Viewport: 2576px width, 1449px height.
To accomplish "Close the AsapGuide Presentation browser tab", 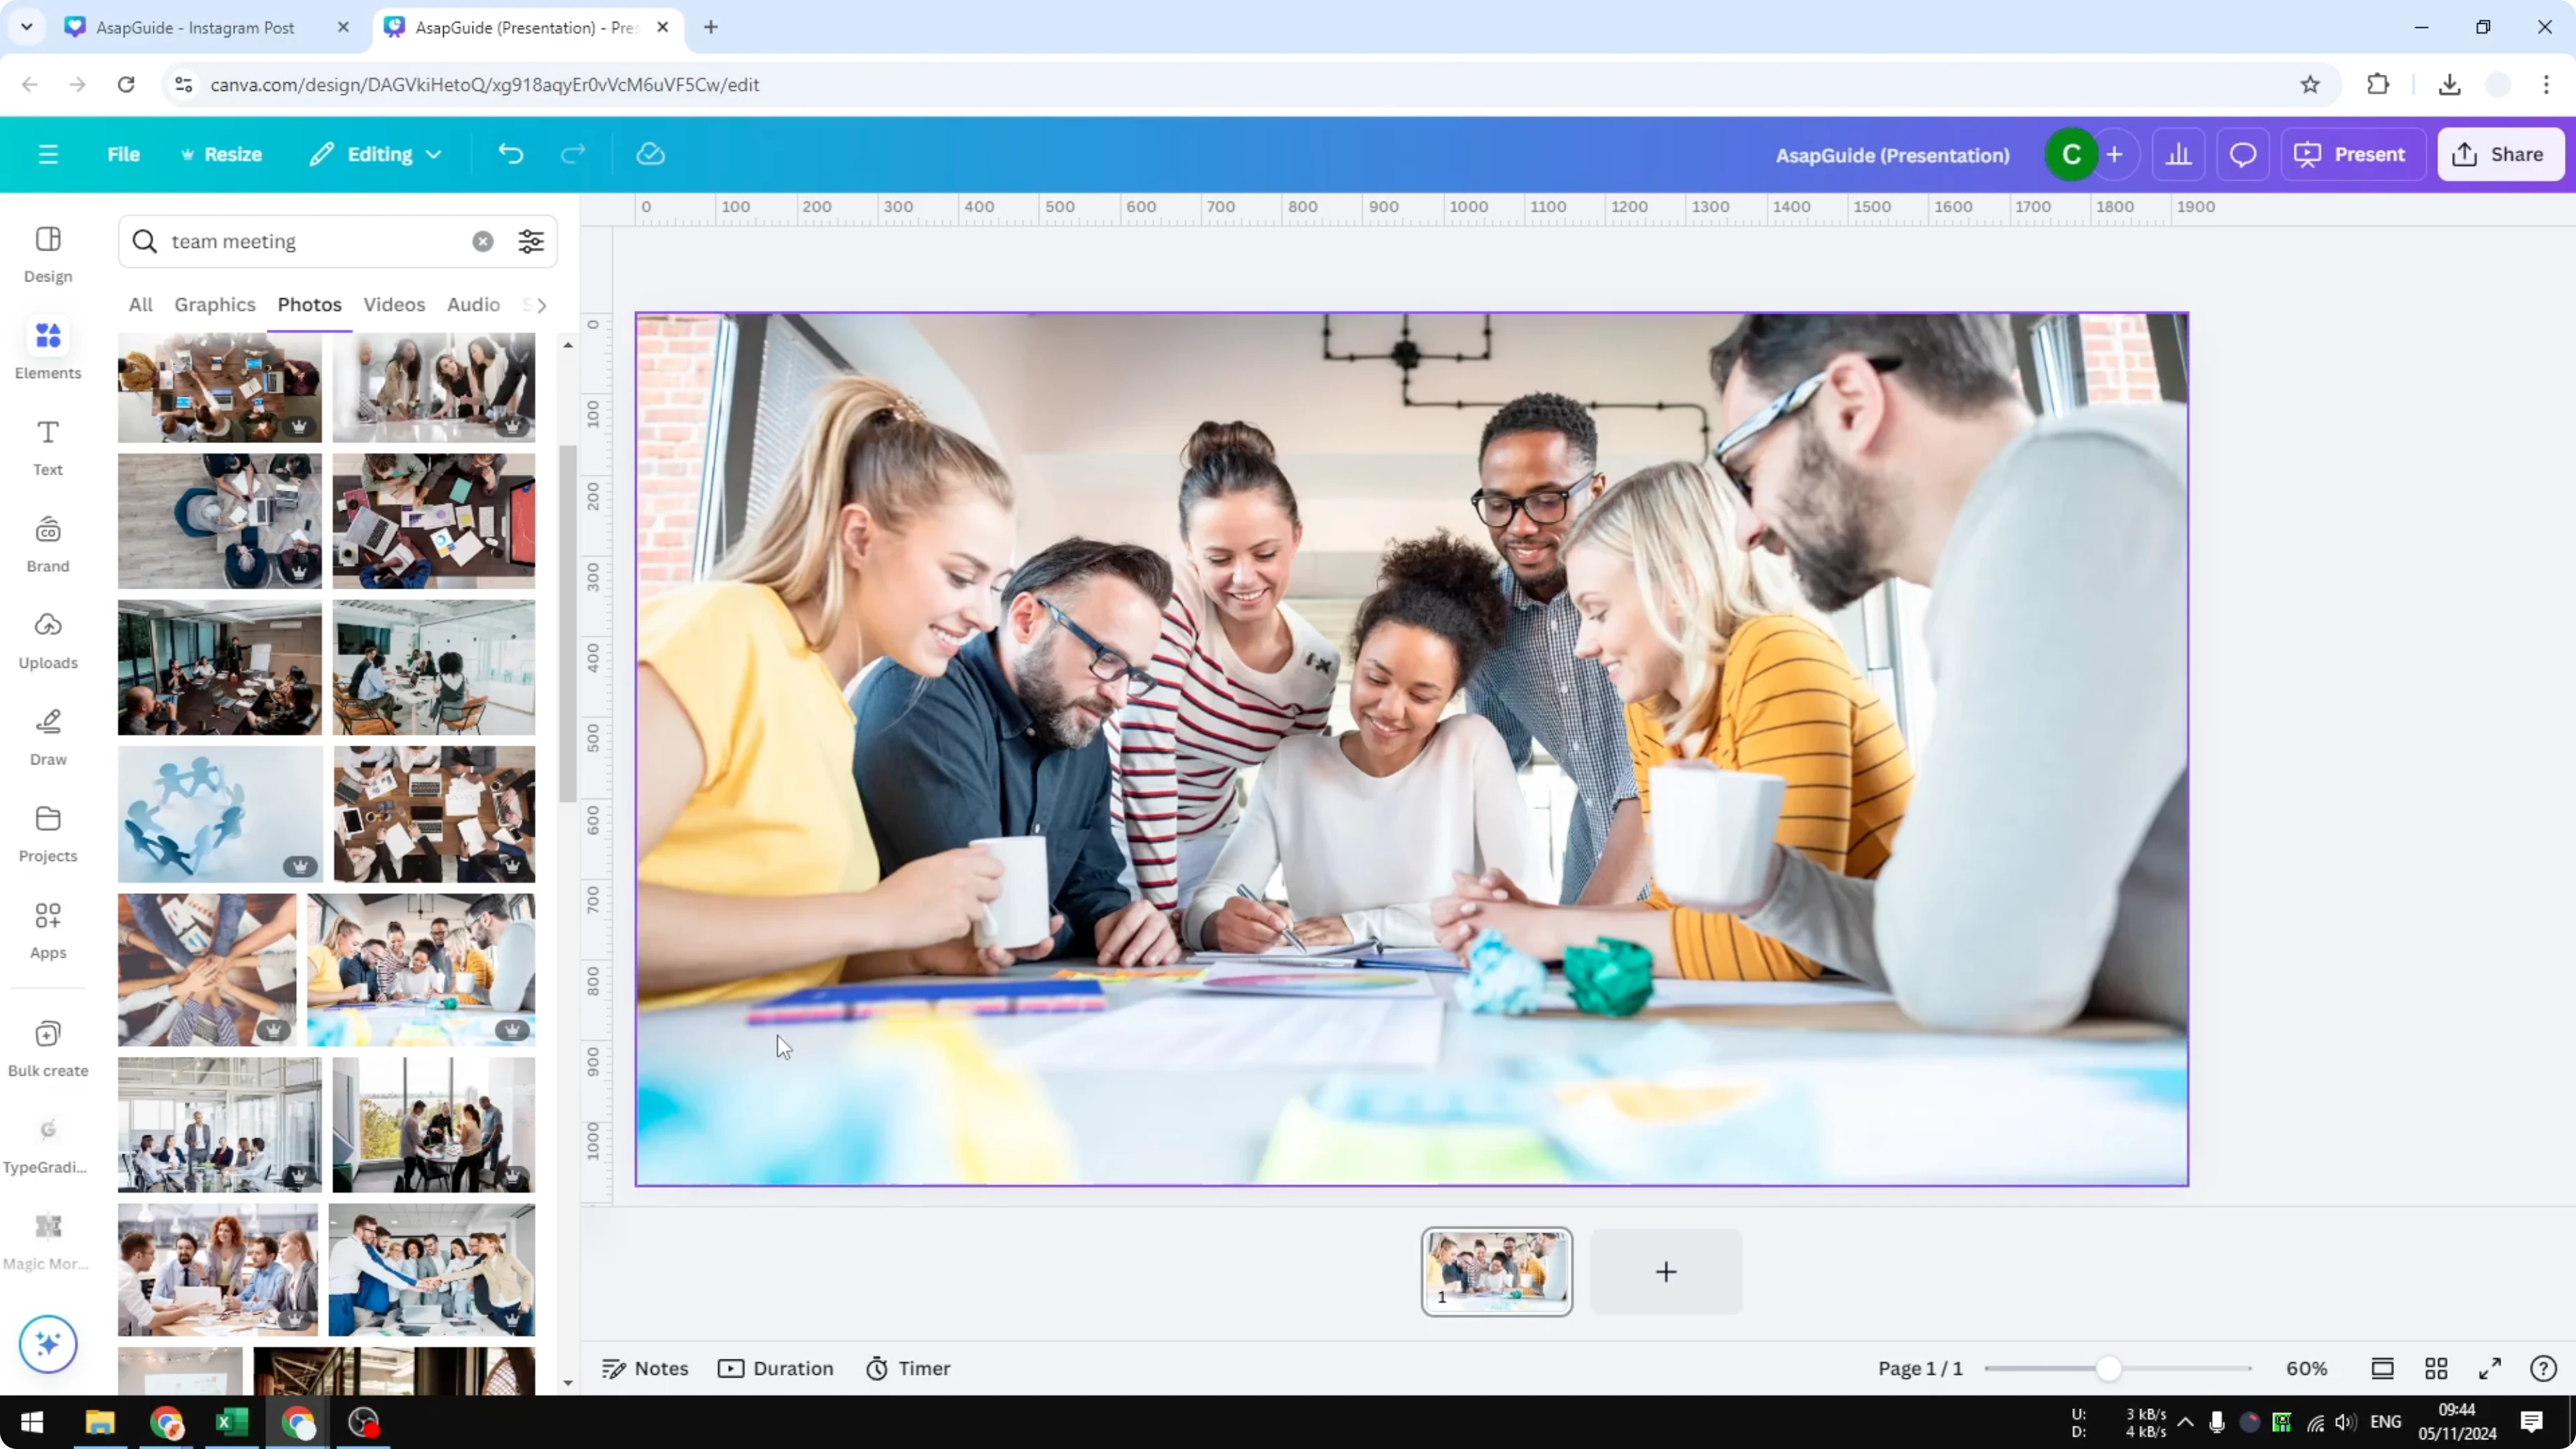I will (x=662, y=27).
